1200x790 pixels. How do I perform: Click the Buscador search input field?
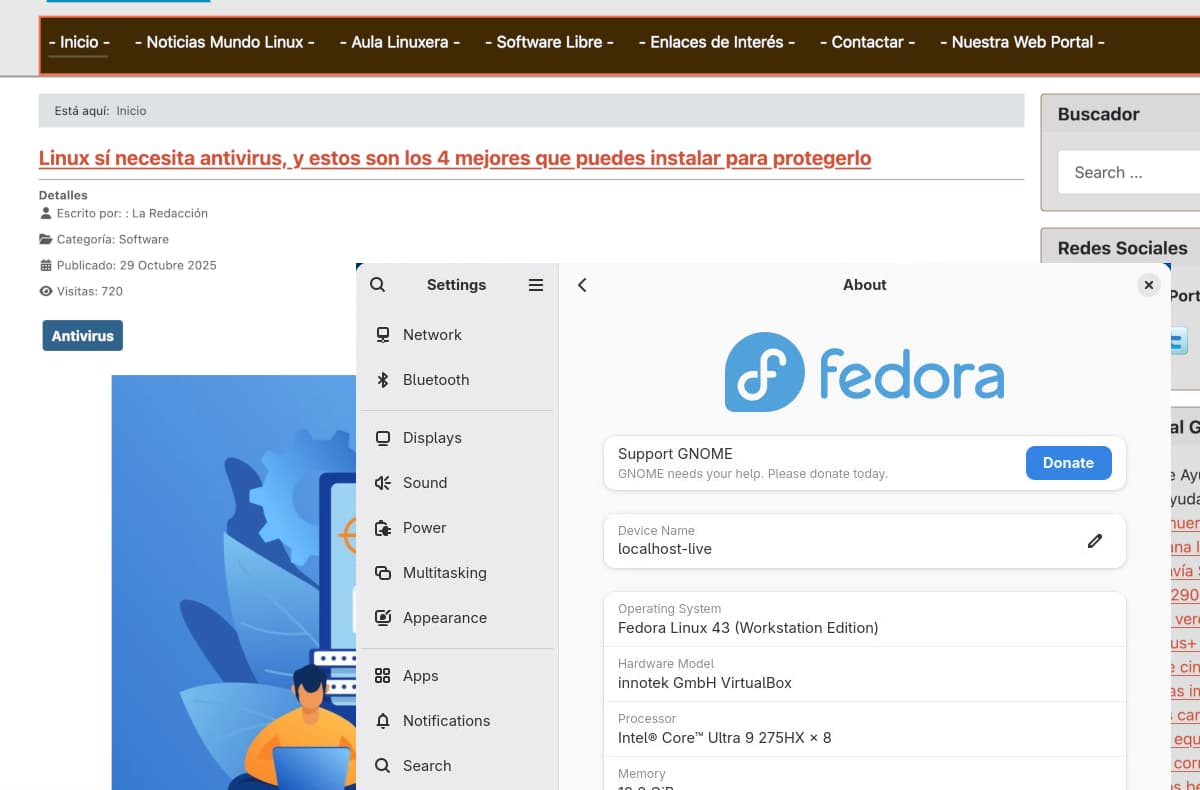1130,172
